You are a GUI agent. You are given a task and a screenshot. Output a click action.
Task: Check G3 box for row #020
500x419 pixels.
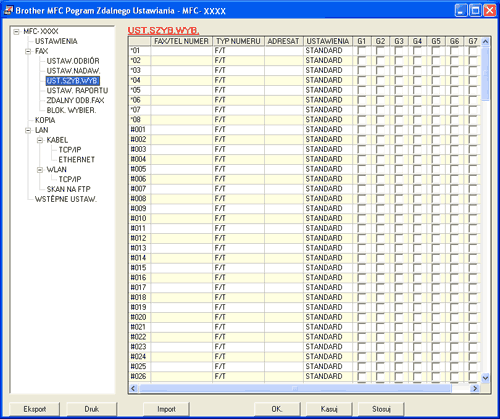click(x=398, y=317)
